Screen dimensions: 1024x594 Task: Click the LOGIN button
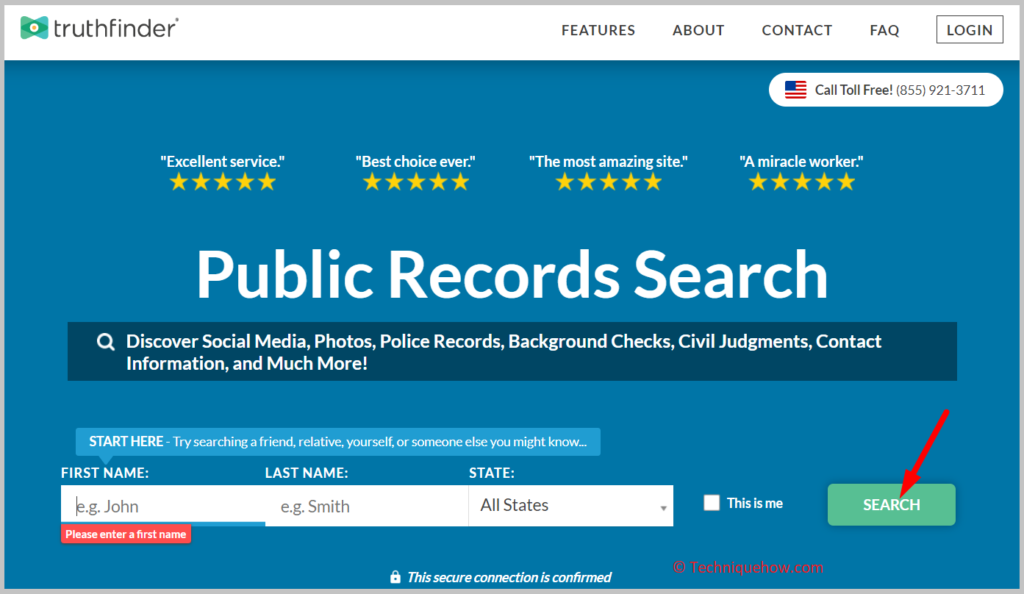(x=969, y=30)
